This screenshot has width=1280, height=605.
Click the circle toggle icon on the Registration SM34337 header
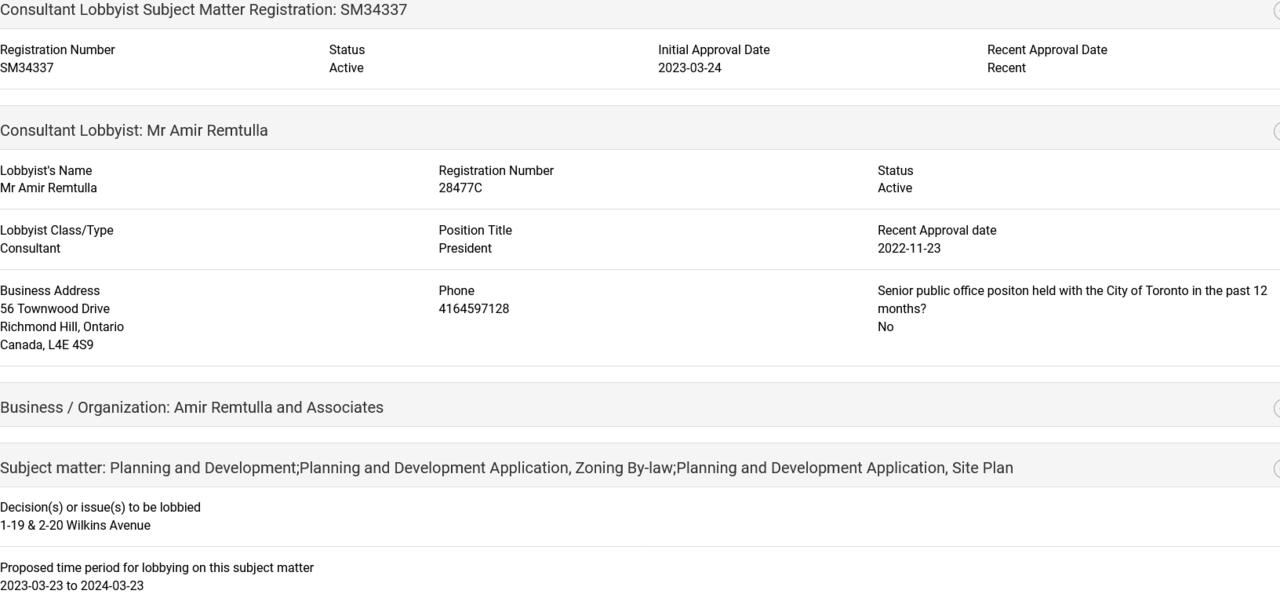[x=1276, y=11]
